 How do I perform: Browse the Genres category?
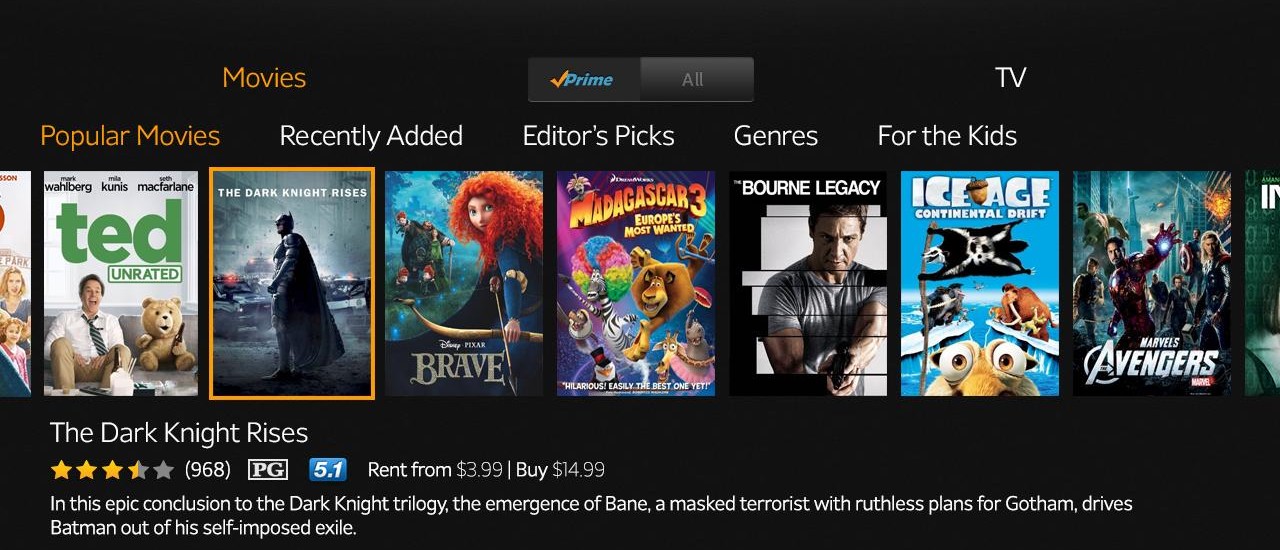click(775, 136)
